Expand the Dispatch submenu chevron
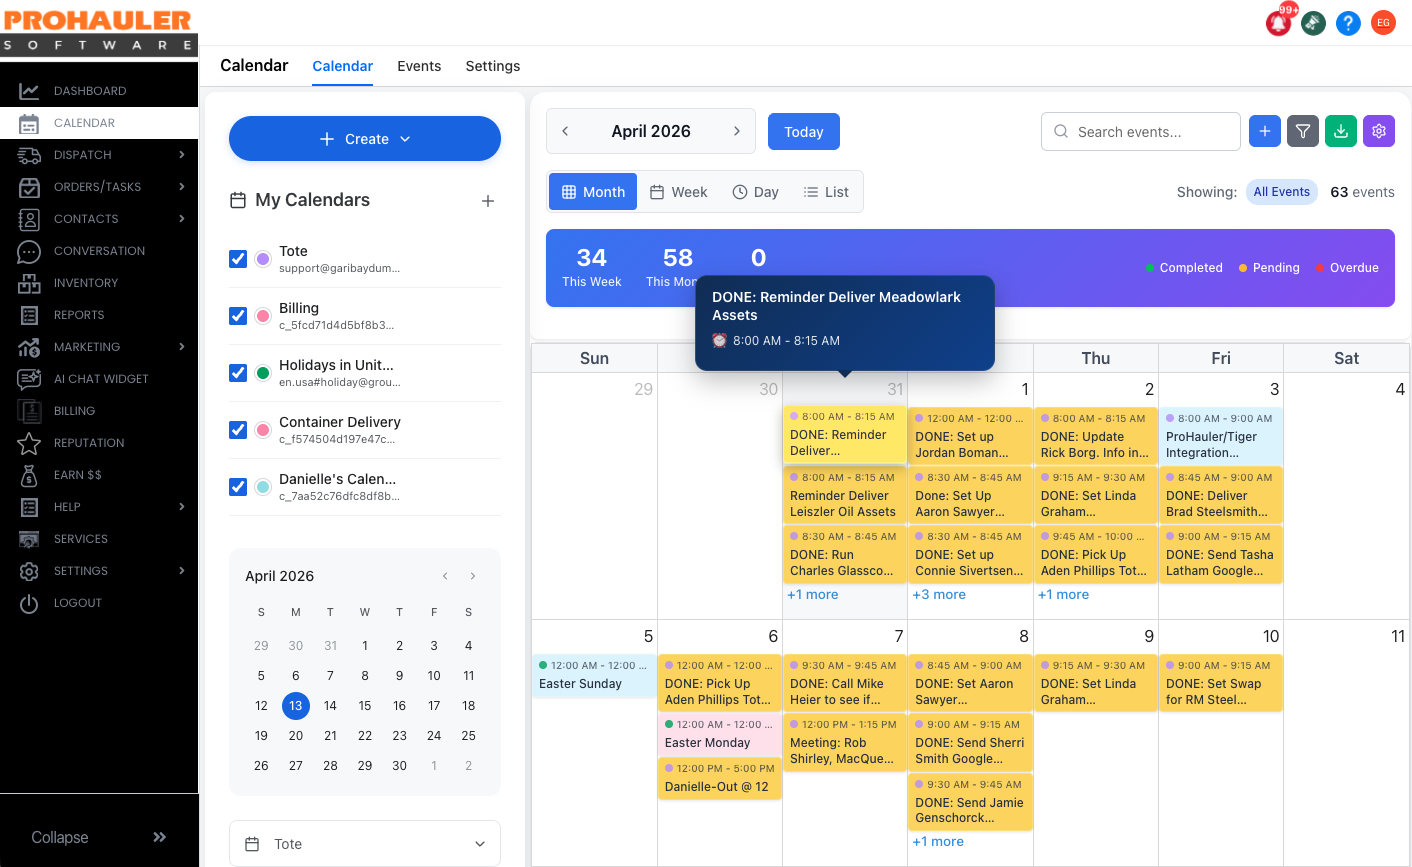This screenshot has width=1412, height=867. 182,155
